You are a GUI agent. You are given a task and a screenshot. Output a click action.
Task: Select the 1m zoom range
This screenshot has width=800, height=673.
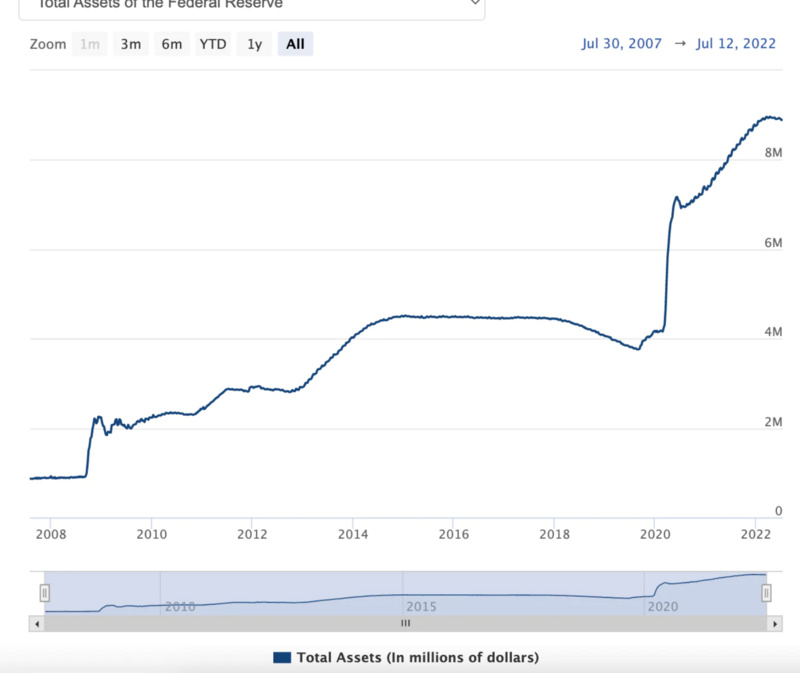coord(90,44)
